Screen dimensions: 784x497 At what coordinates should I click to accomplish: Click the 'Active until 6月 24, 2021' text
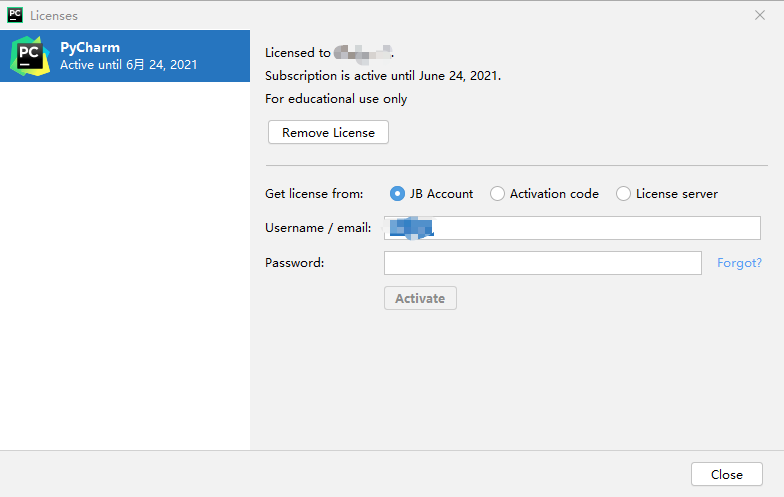pyautogui.click(x=128, y=64)
